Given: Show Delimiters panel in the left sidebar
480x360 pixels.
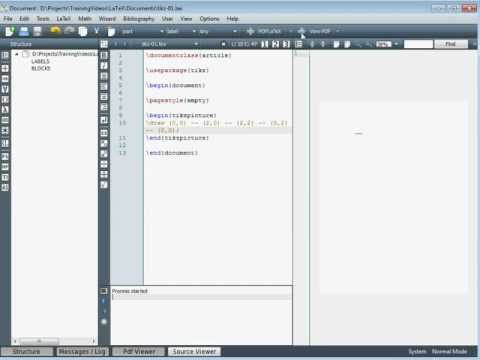Looking at the screenshot, I should (5, 99).
